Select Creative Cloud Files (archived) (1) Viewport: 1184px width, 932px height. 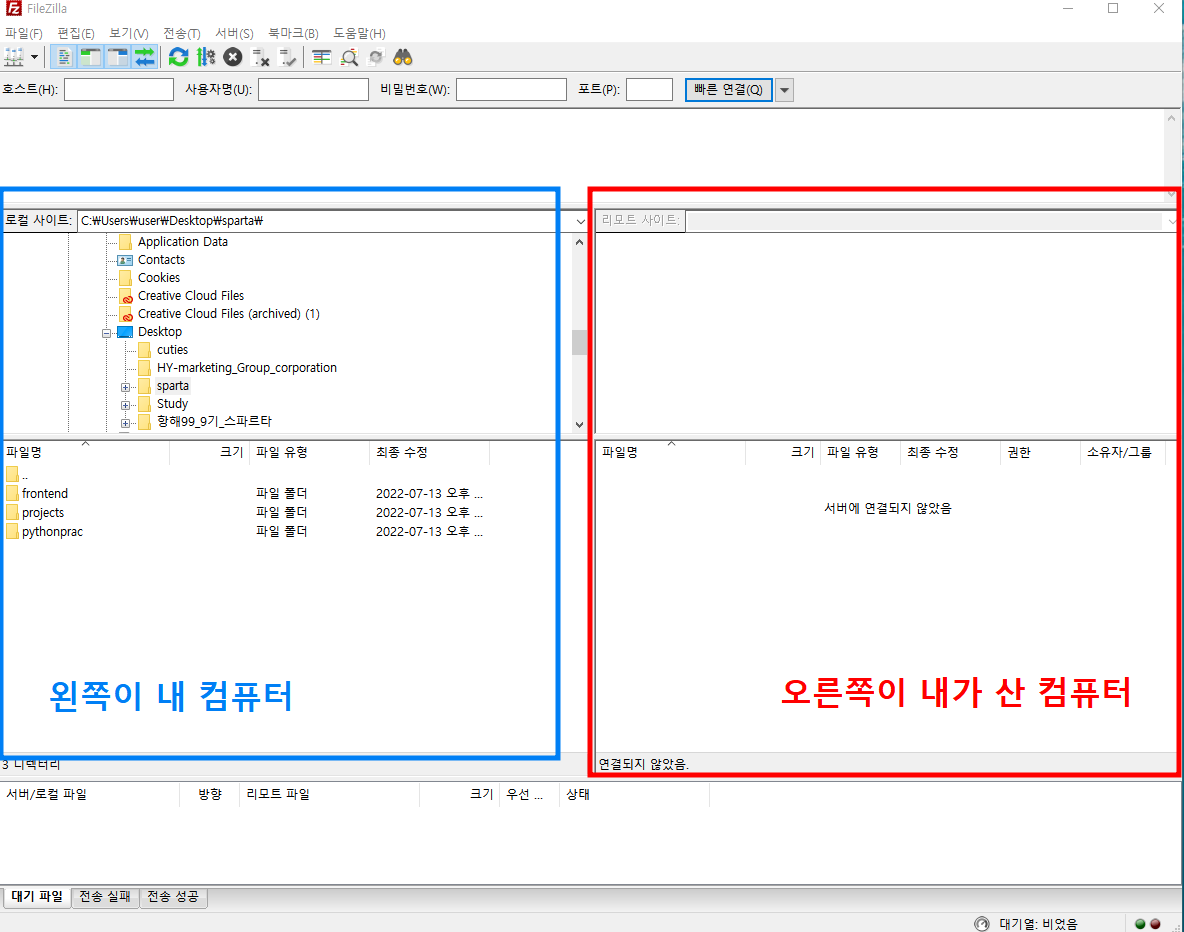tap(229, 314)
